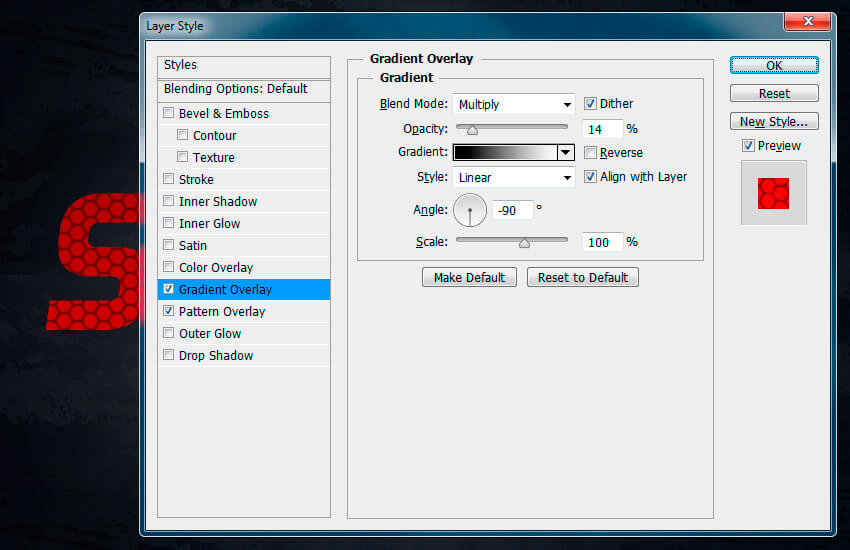Click the angle dial control

[470, 211]
